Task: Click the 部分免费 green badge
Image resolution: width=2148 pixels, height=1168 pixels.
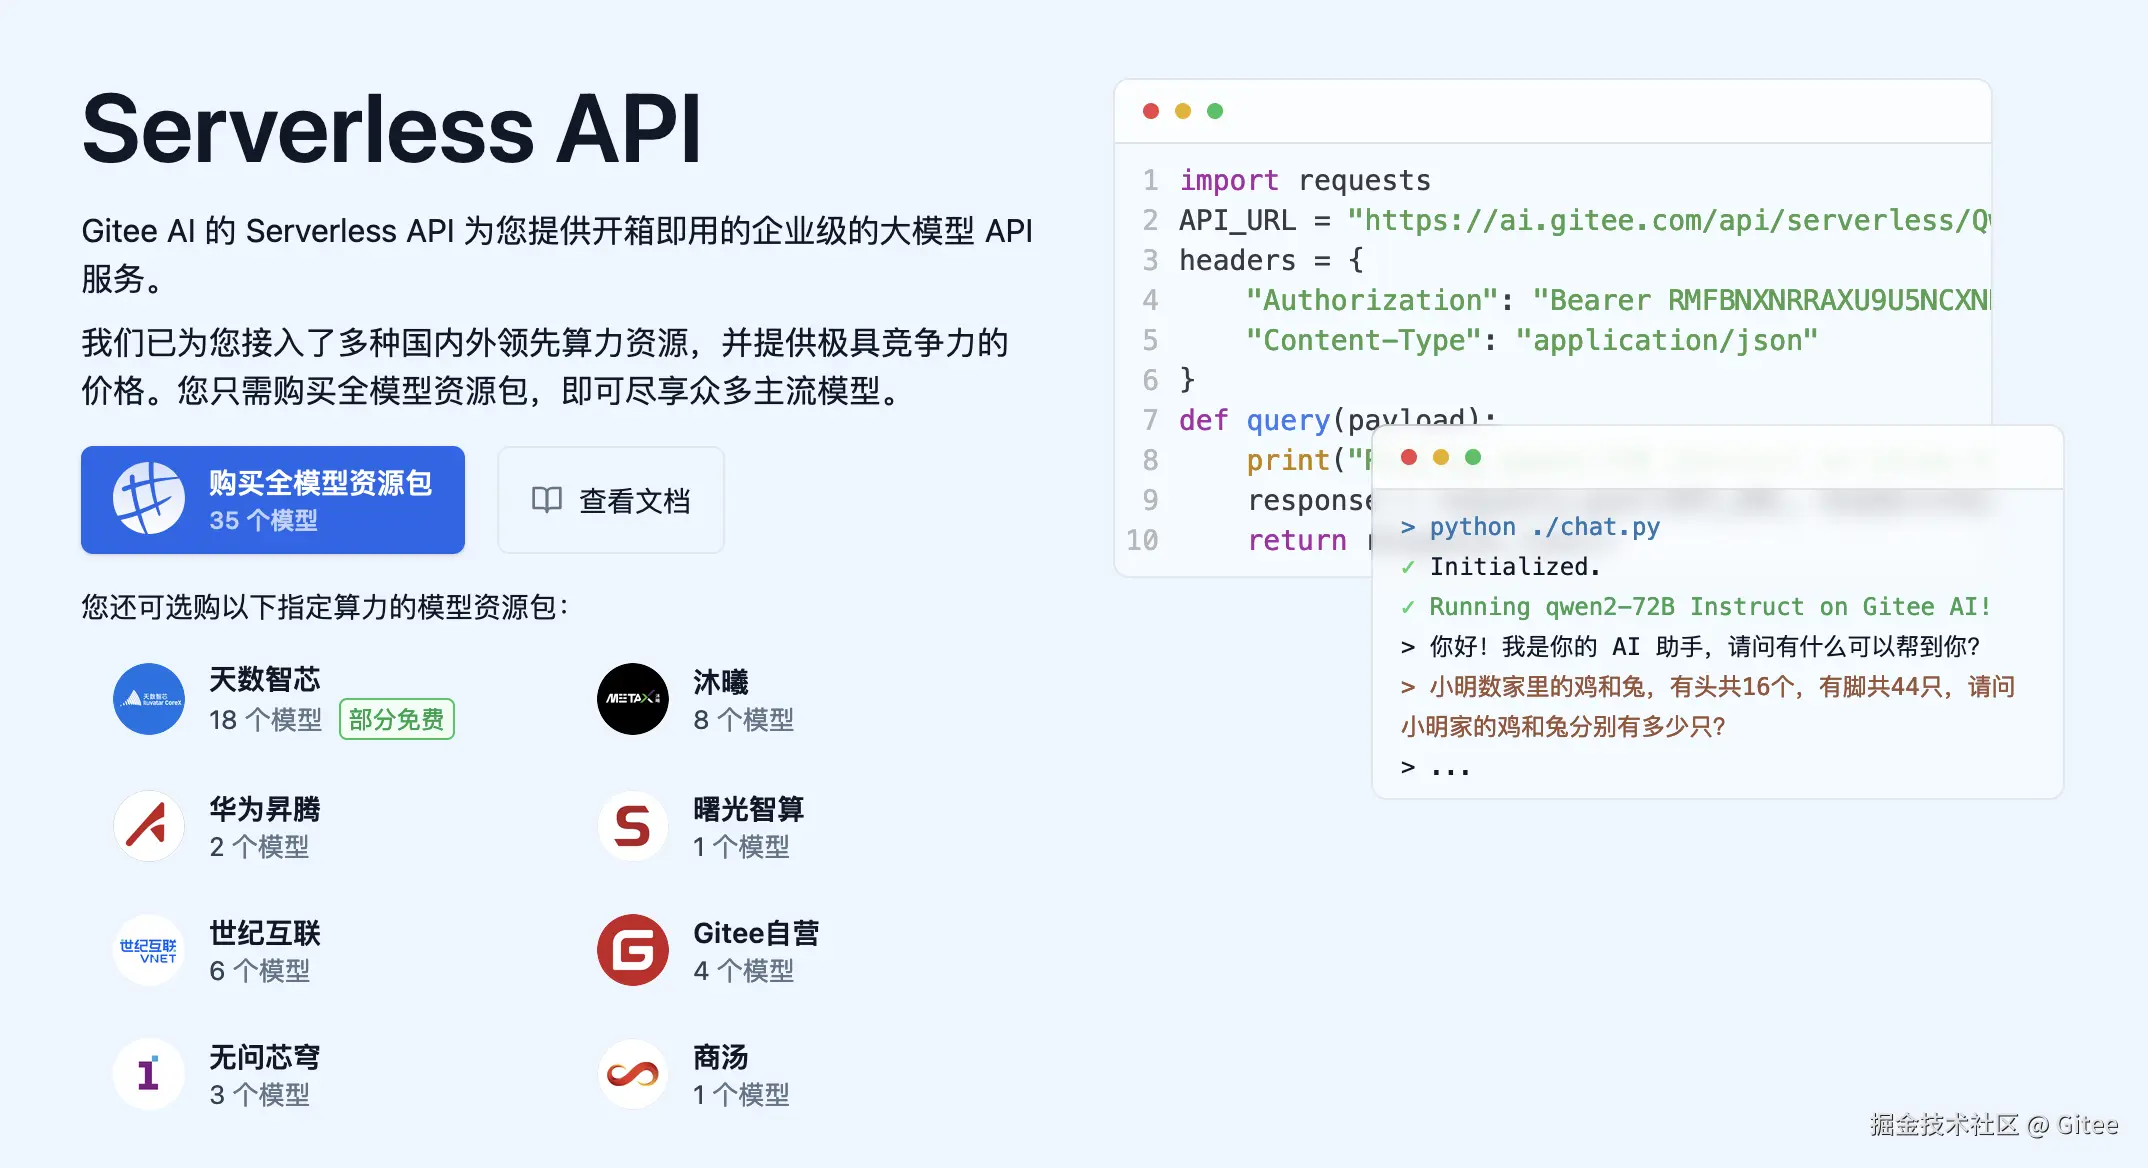Action: tap(396, 719)
